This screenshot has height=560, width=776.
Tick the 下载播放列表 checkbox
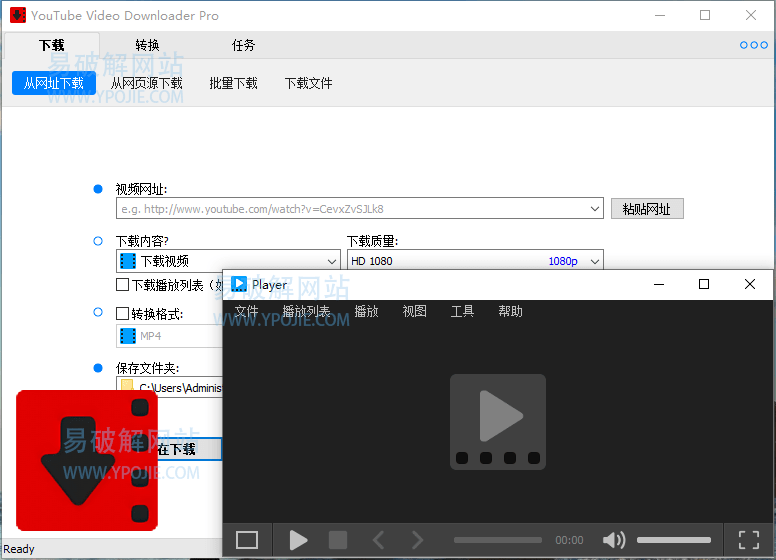point(122,285)
